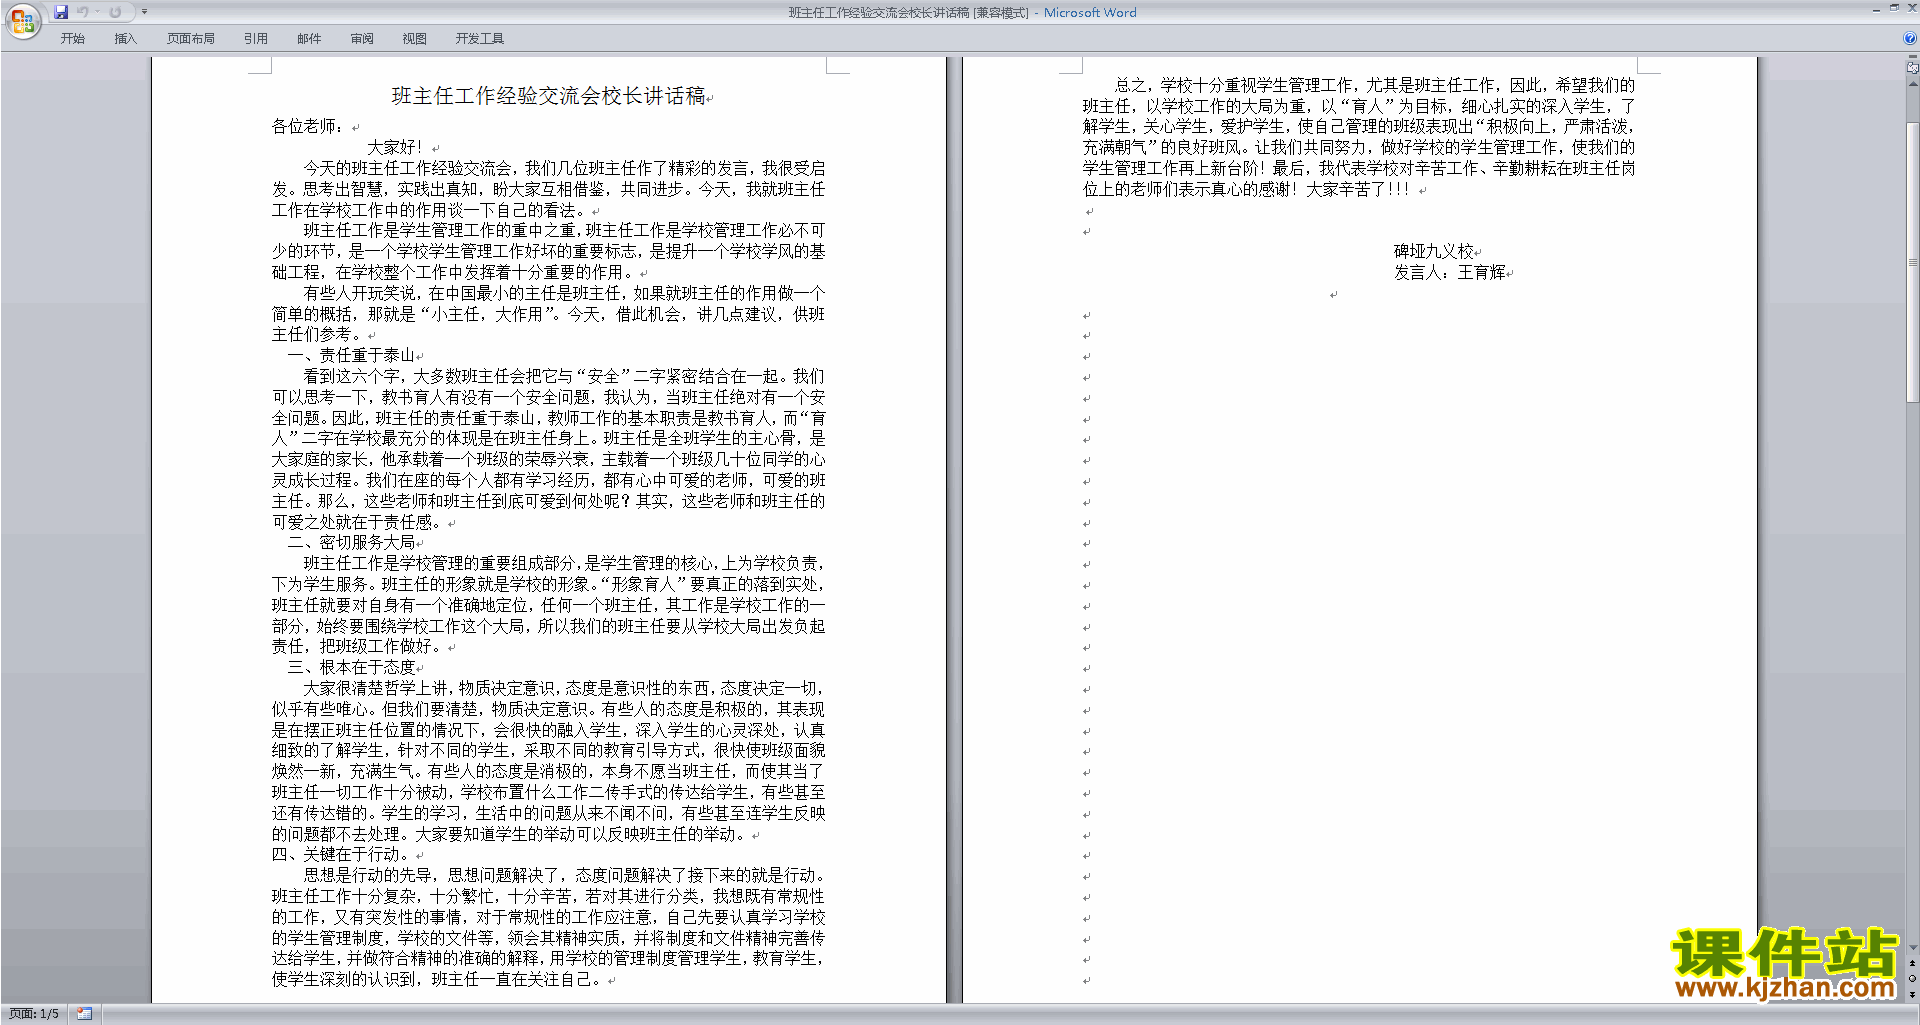Open the 引用 ribbon tab
Screen dimensions: 1920x1025
click(256, 39)
